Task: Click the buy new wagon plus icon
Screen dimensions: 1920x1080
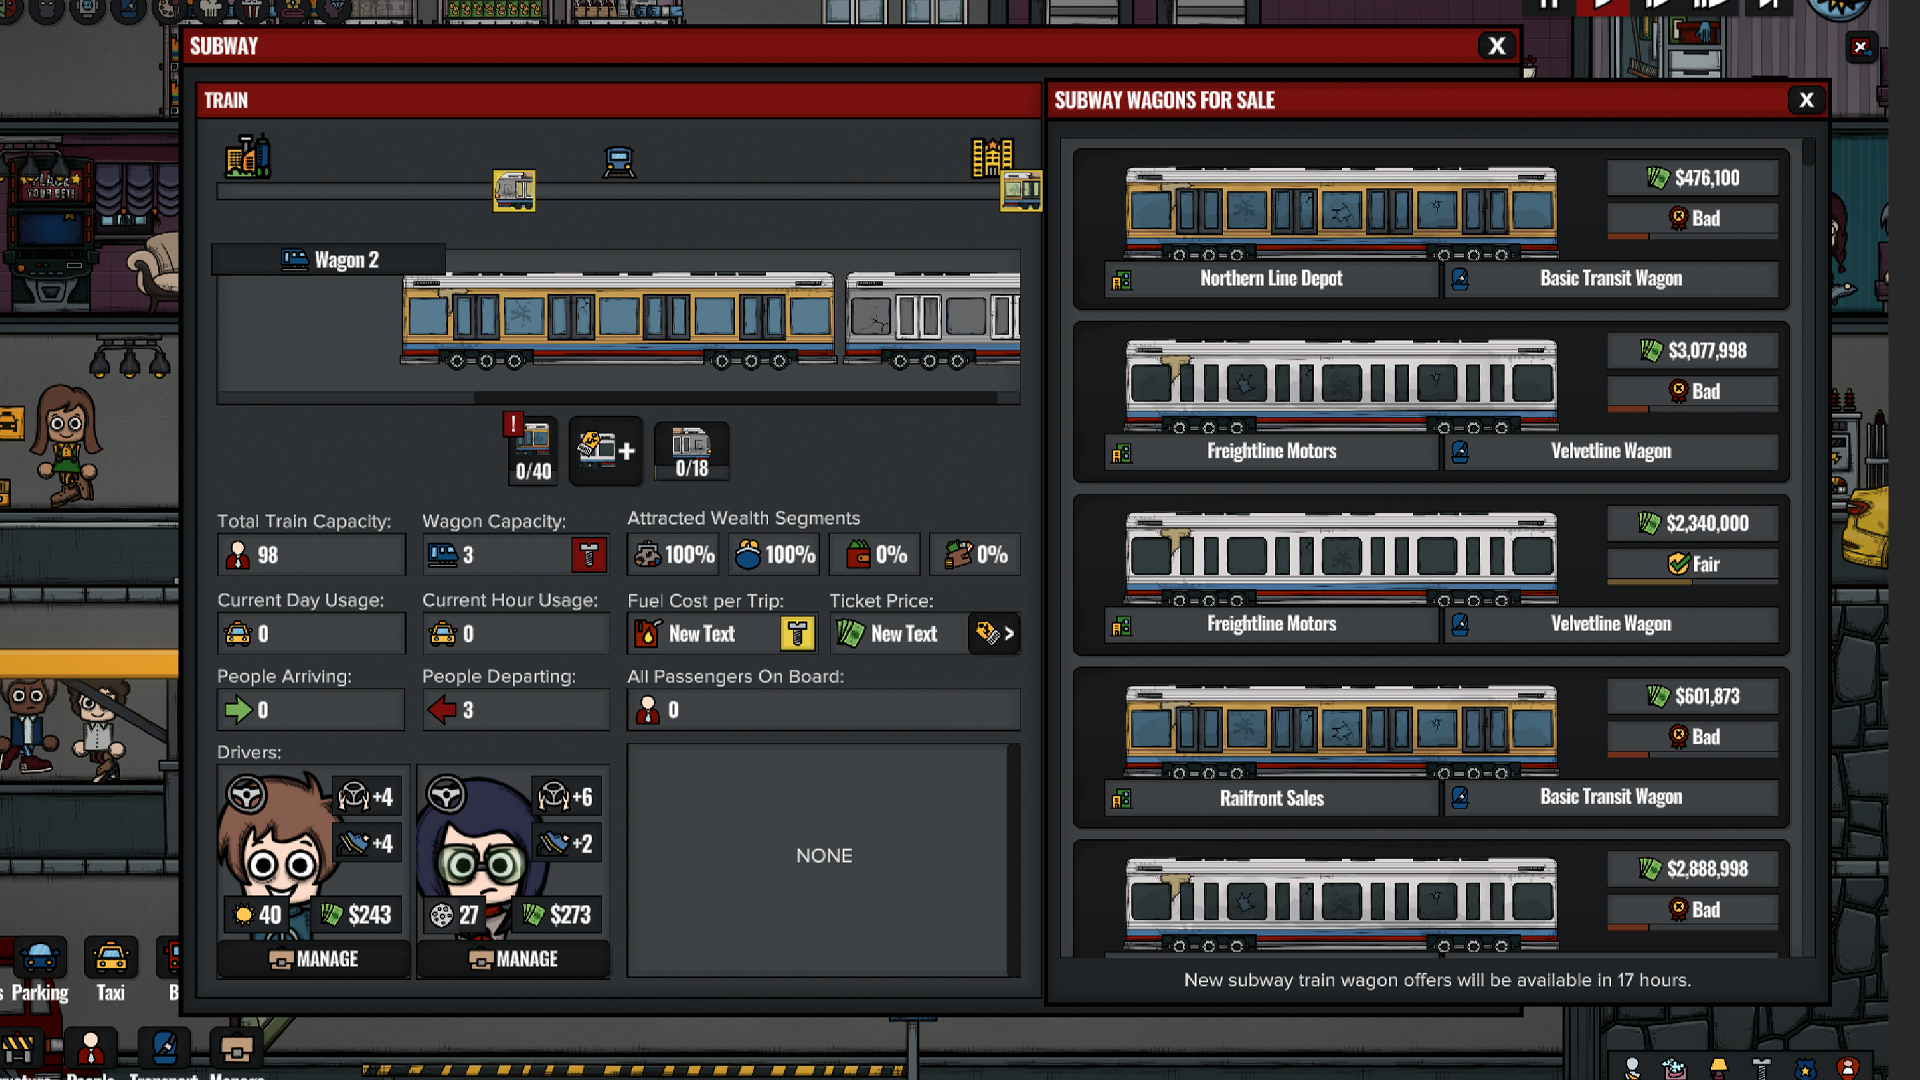Action: coord(606,451)
